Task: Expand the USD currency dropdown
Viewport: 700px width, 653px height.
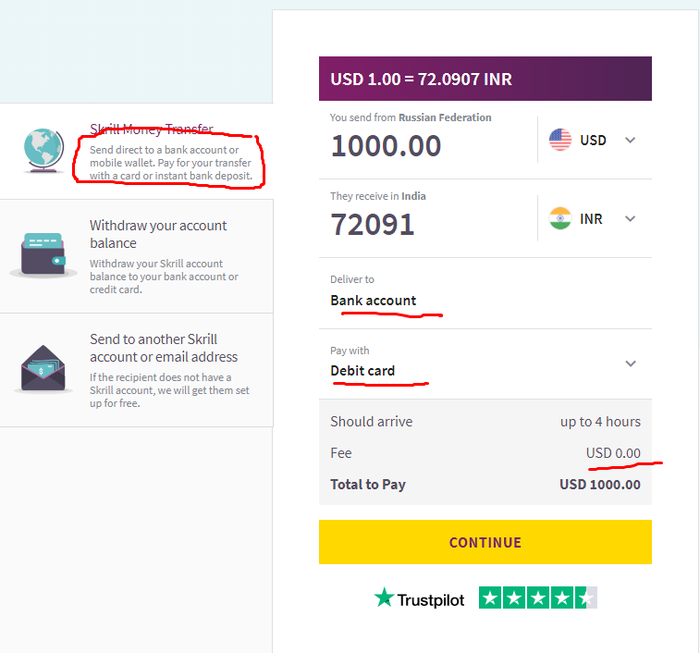Action: tap(630, 140)
